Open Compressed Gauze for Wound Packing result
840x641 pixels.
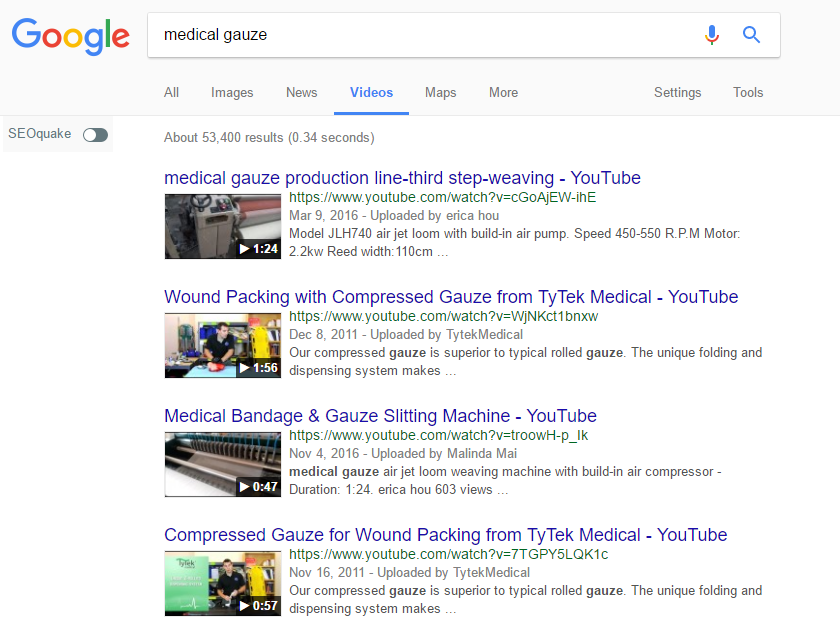pyautogui.click(x=446, y=534)
